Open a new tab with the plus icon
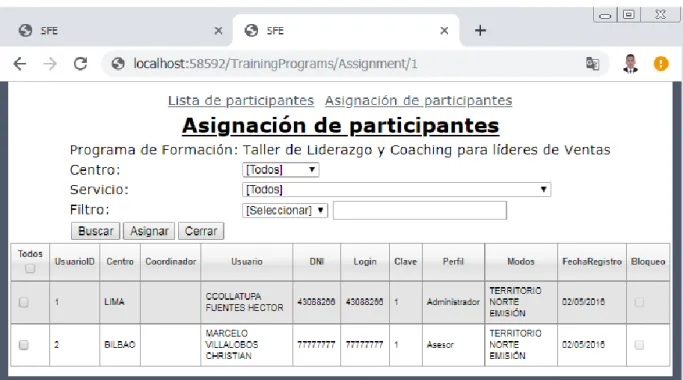This screenshot has width=683, height=380. [x=480, y=31]
